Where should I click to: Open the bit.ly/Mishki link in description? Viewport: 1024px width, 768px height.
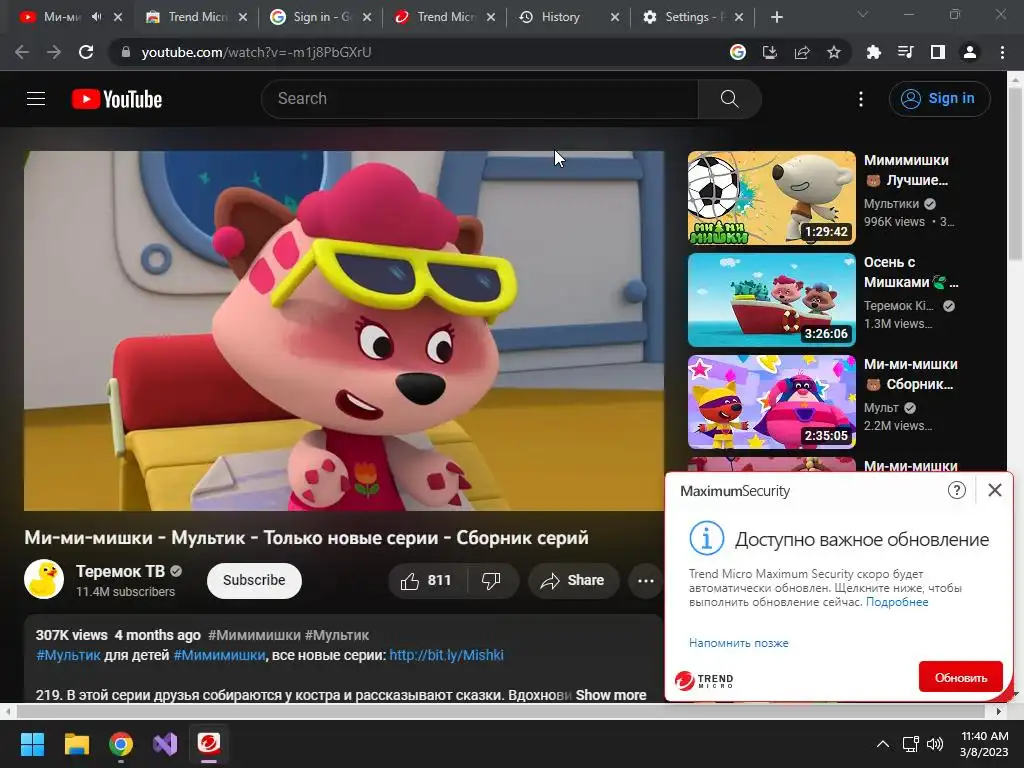point(446,655)
